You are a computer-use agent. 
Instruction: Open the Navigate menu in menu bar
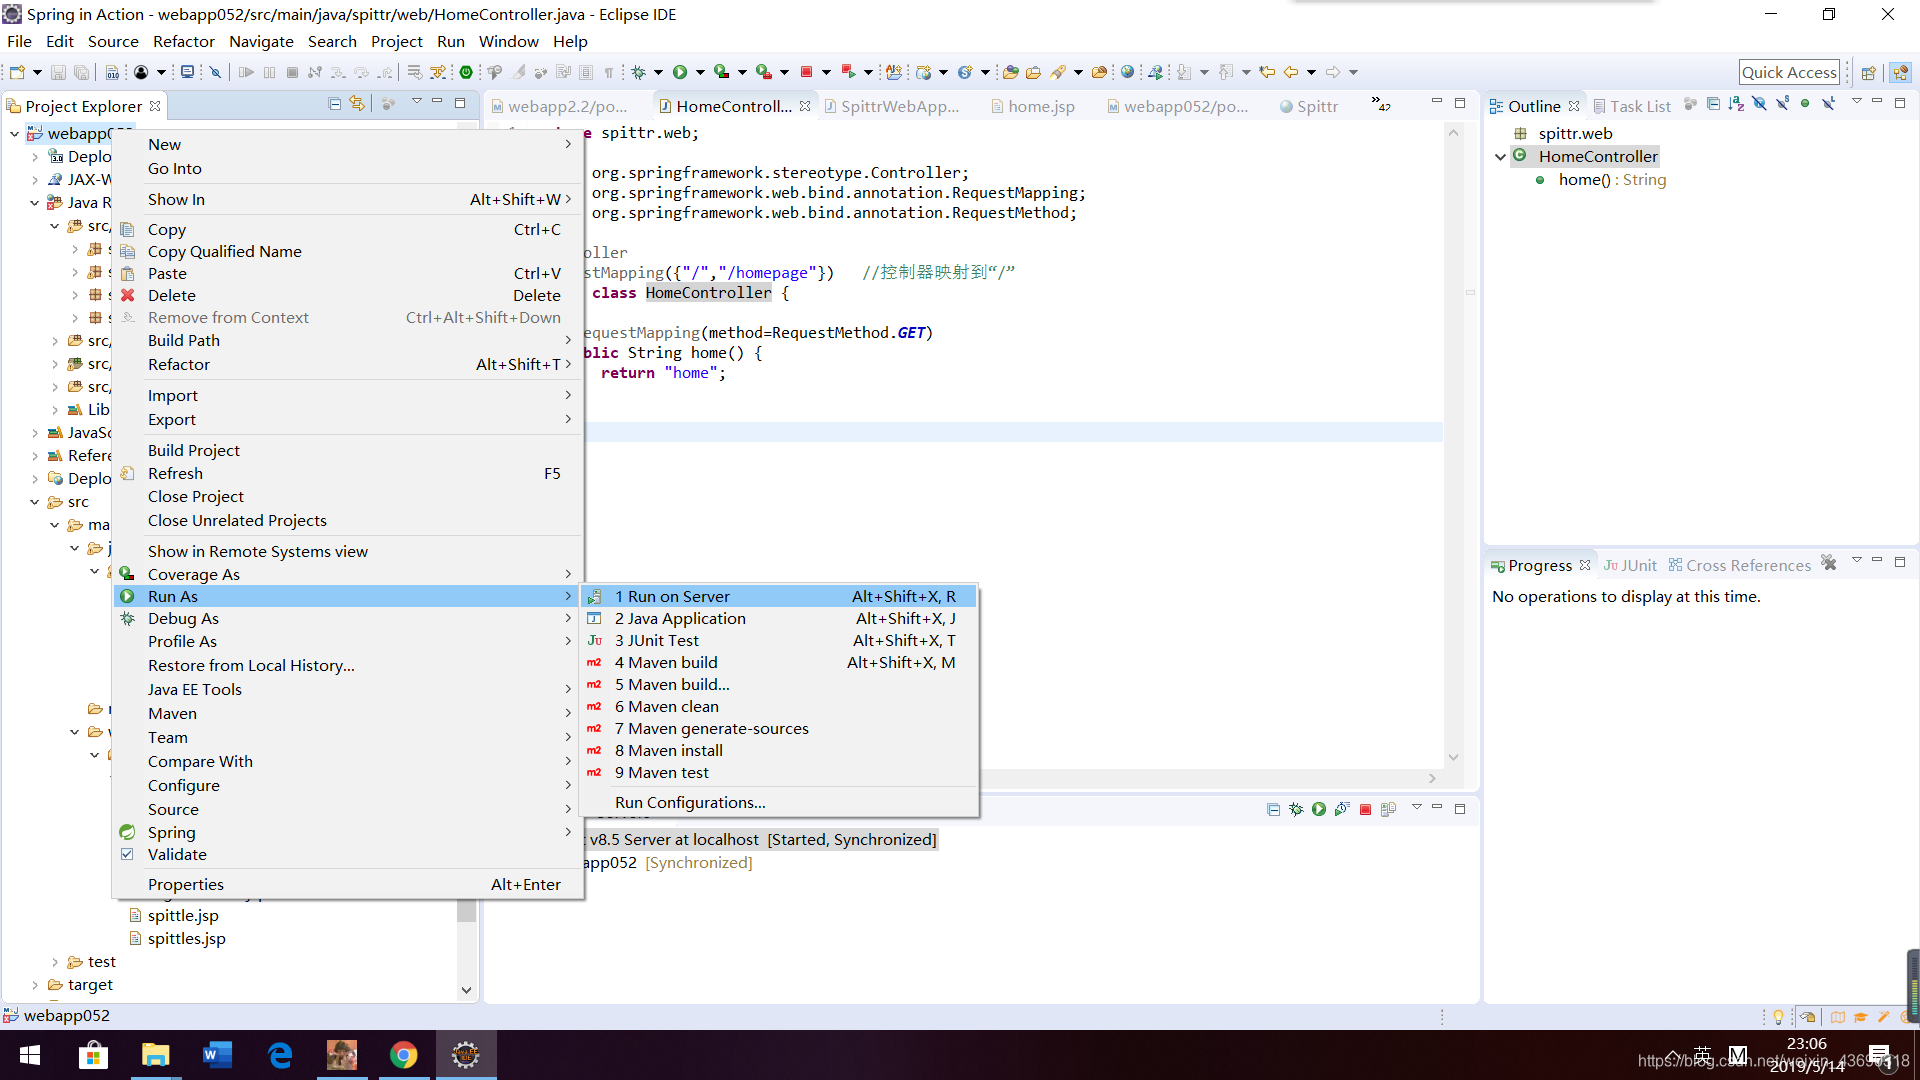261,41
